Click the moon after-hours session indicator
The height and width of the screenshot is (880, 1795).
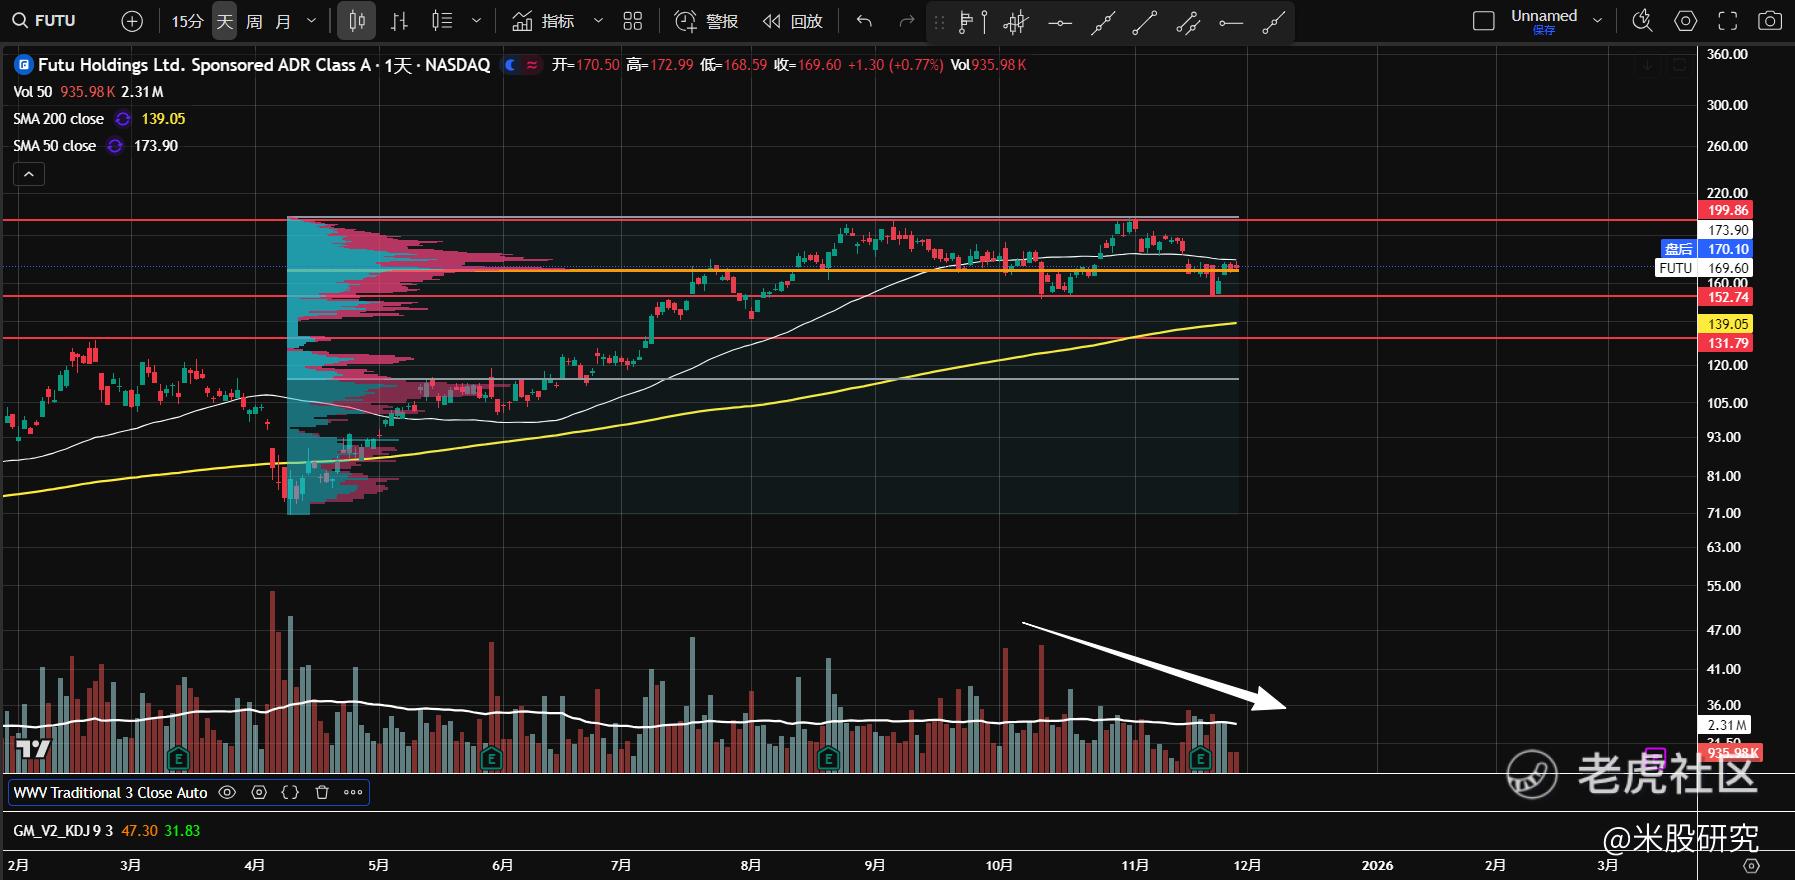point(511,65)
